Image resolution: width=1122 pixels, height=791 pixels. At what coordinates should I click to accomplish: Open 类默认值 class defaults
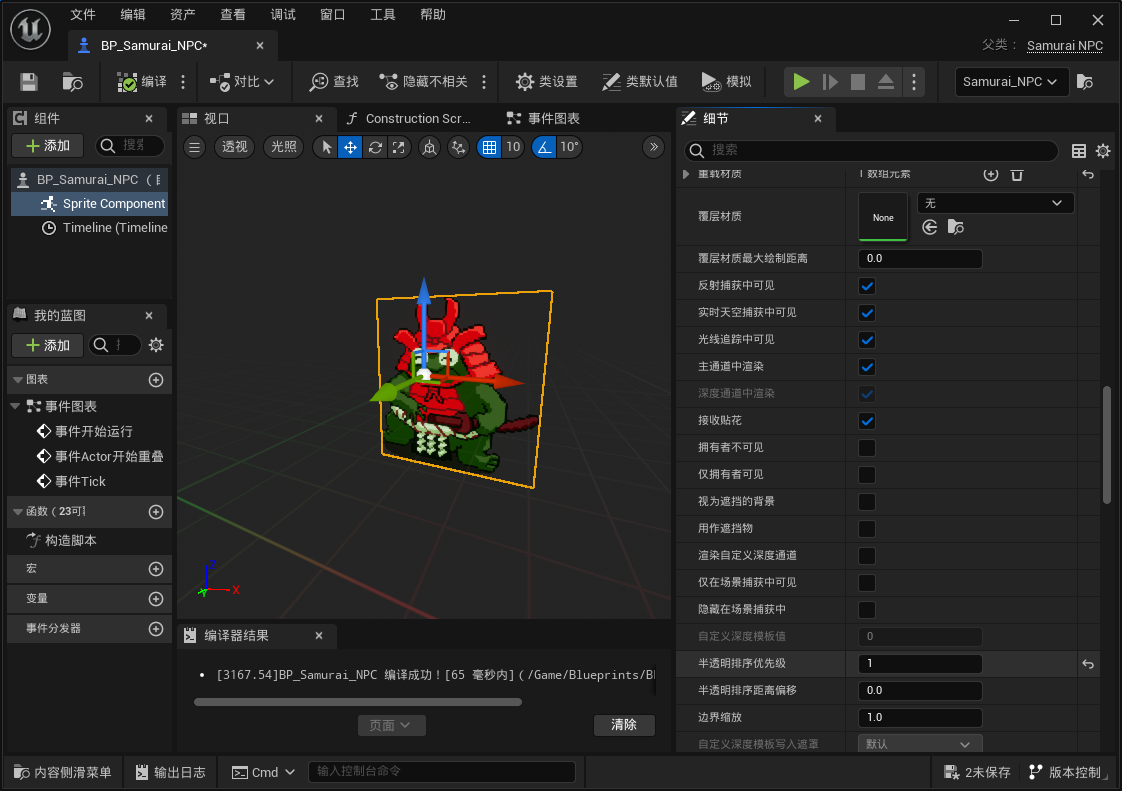coord(640,82)
